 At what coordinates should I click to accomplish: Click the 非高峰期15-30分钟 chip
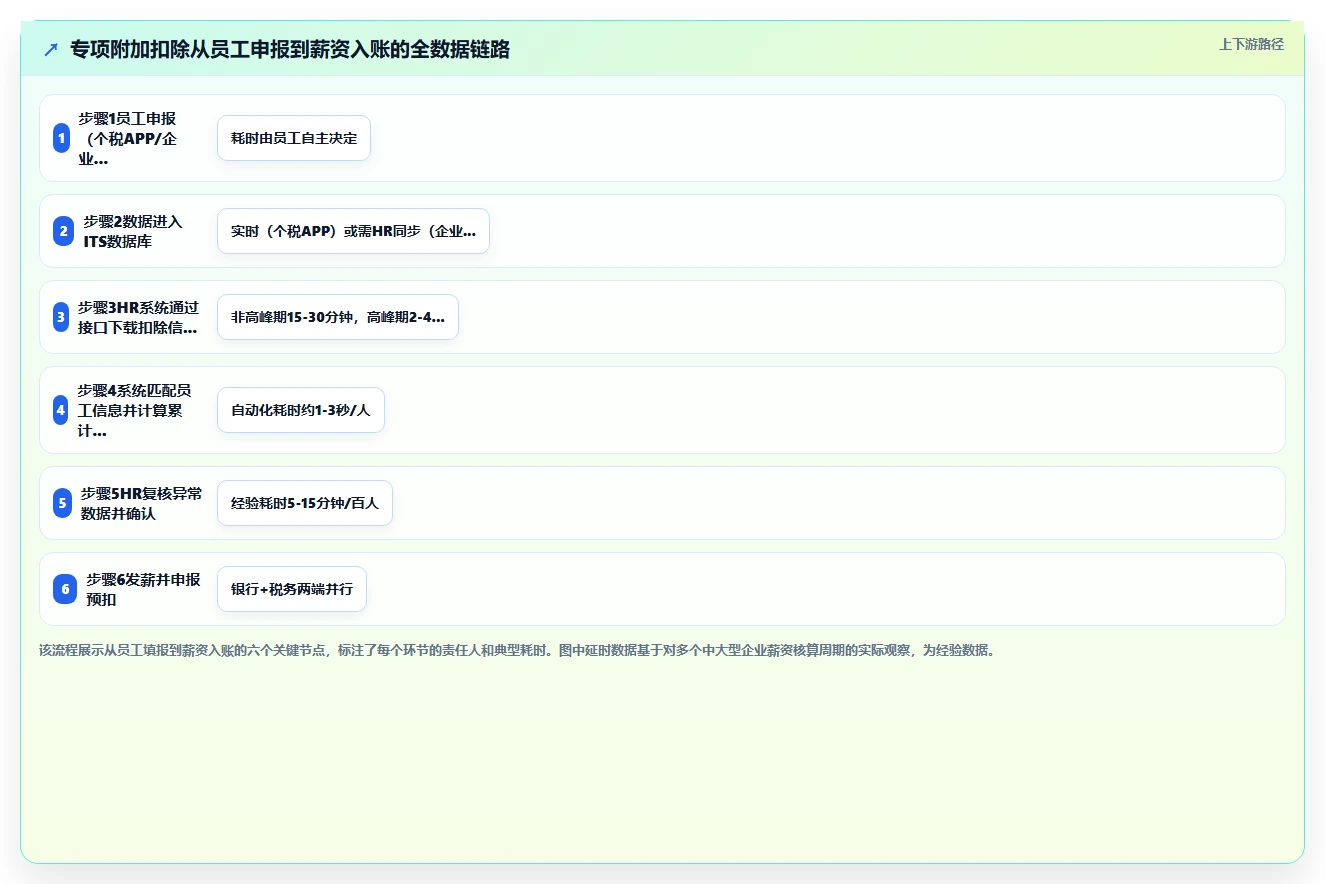(x=338, y=317)
